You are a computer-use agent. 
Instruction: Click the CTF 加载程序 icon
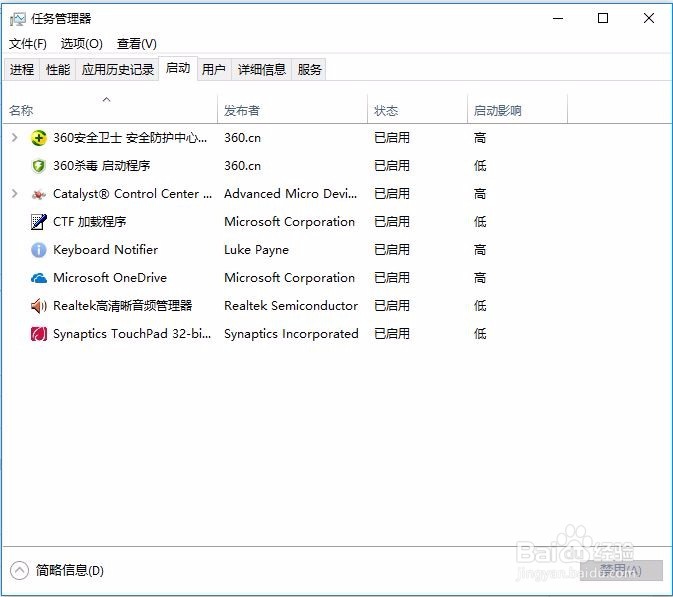pyautogui.click(x=39, y=222)
